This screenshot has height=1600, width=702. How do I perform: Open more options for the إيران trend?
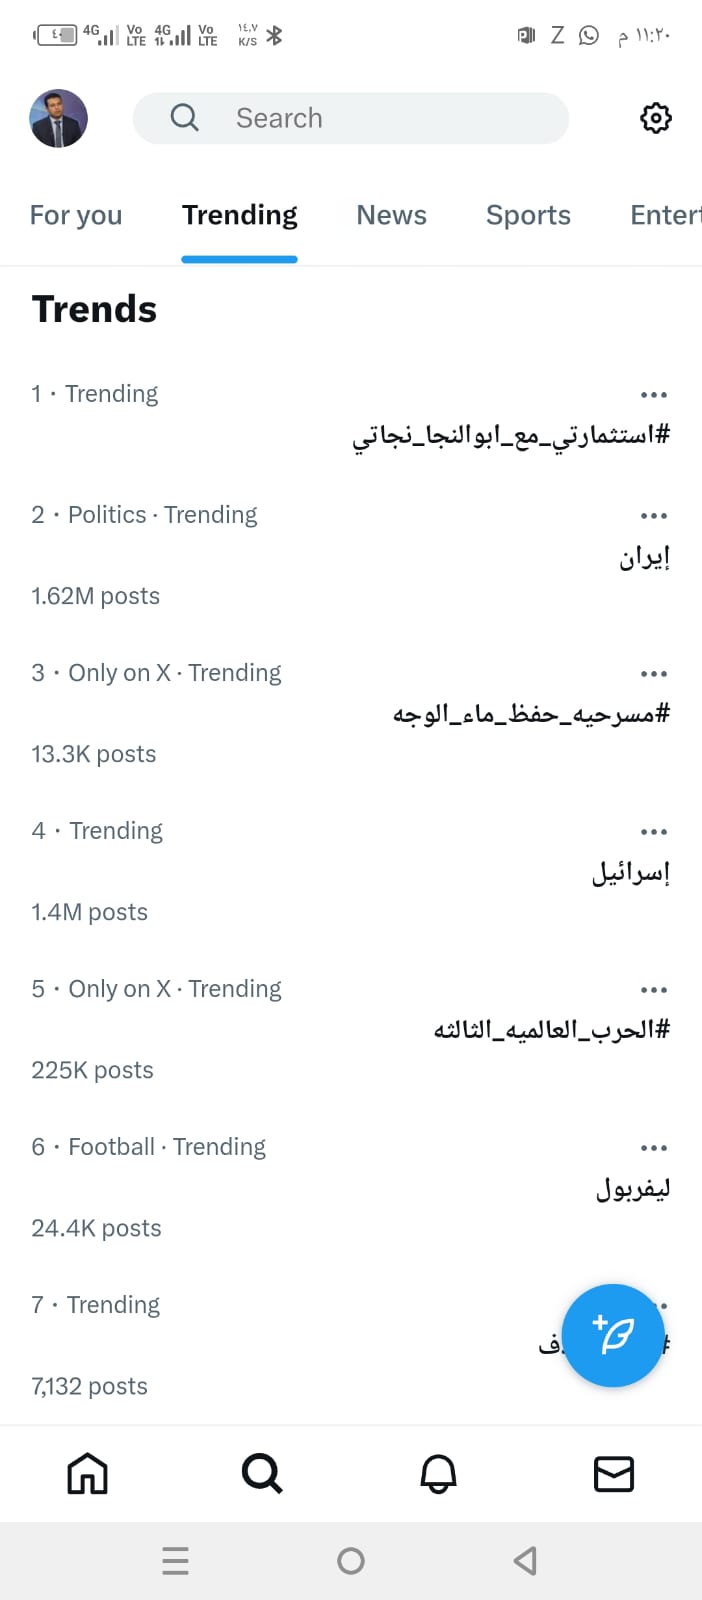653,516
